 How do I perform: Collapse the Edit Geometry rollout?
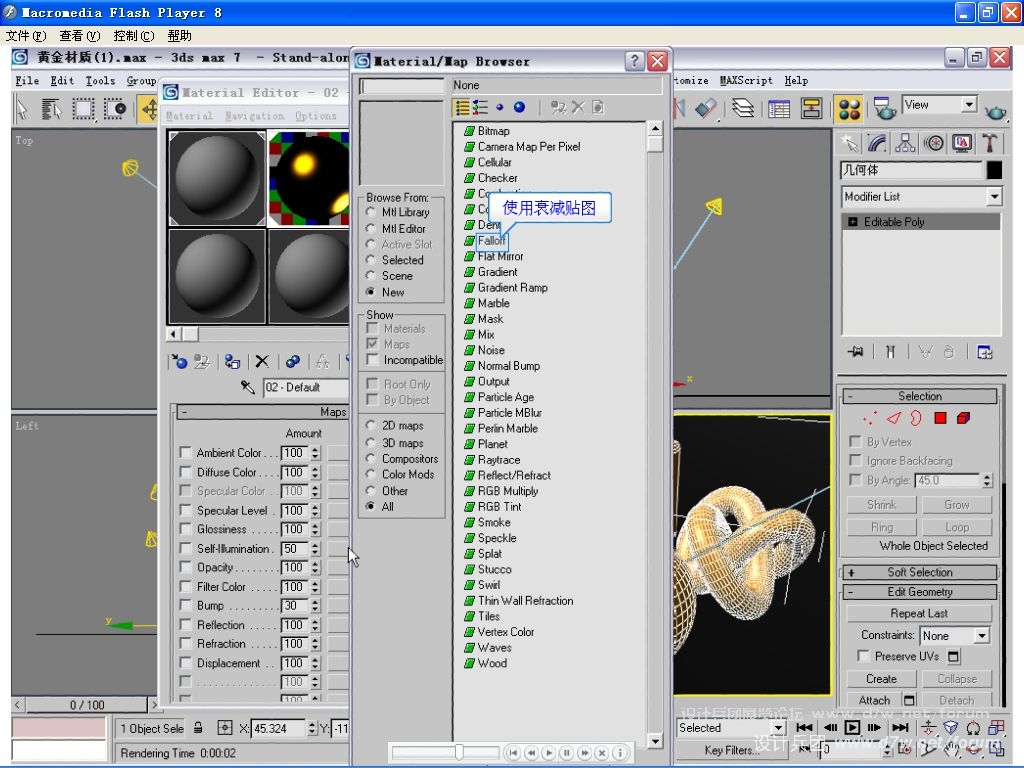click(x=920, y=592)
